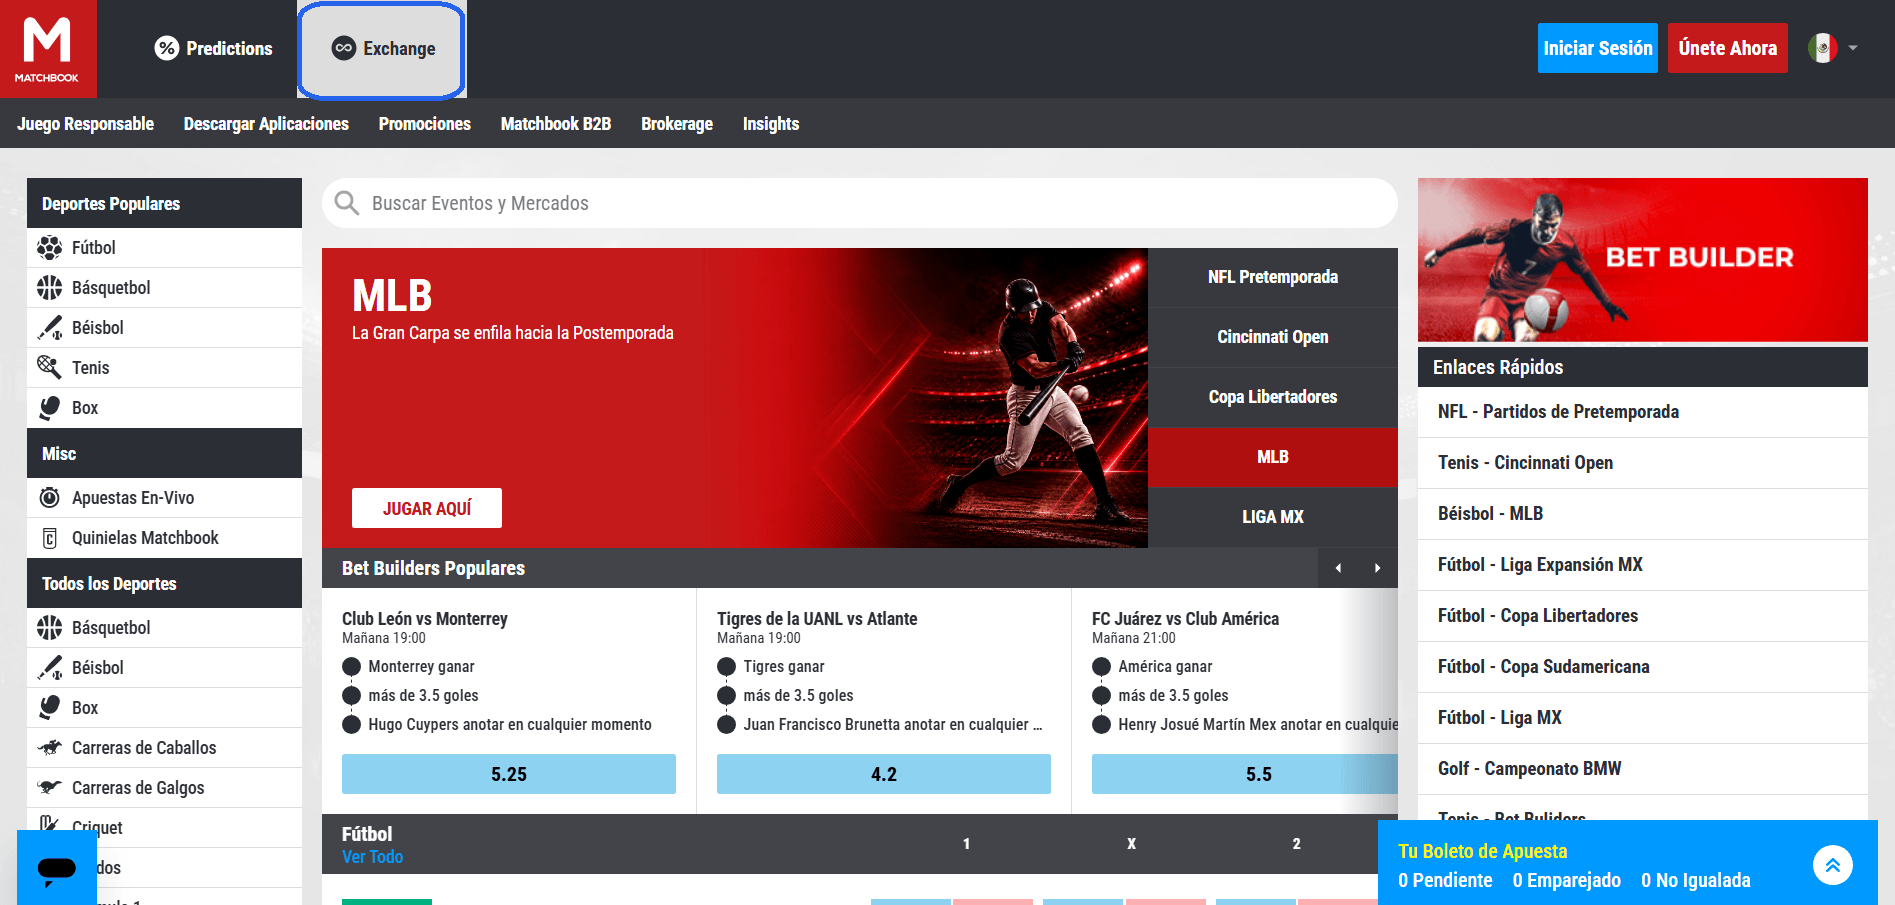Select MLB banner tab
Viewport: 1895px width, 905px height.
pos(1272,457)
